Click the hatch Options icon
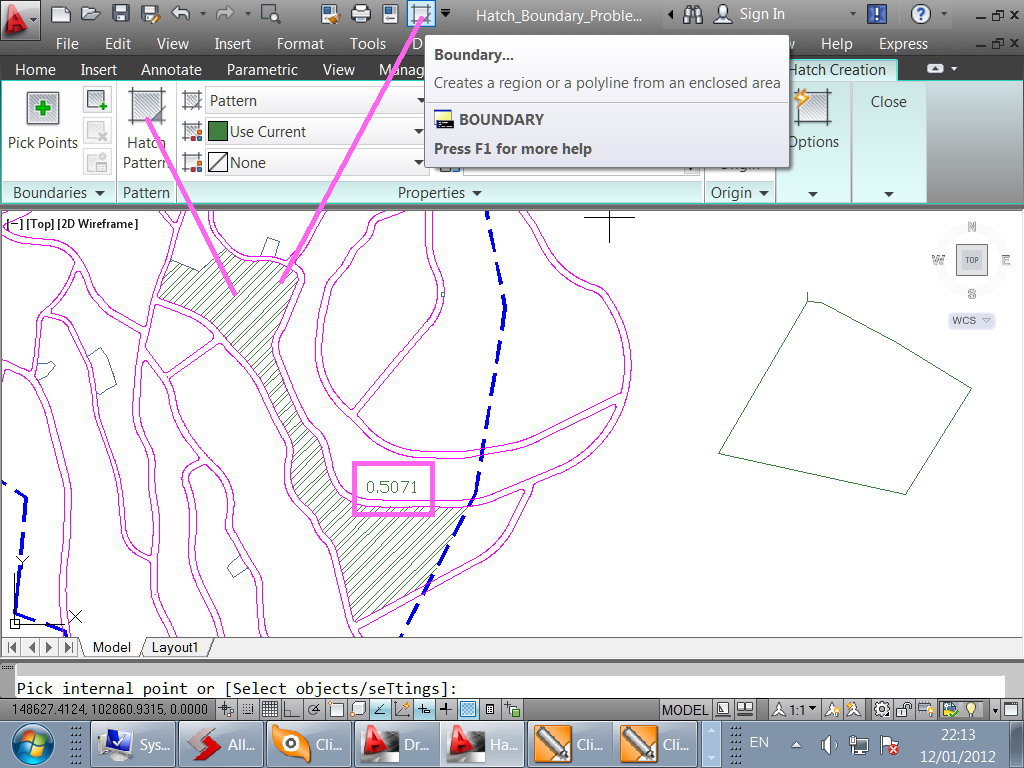1024x768 pixels. pyautogui.click(x=812, y=108)
